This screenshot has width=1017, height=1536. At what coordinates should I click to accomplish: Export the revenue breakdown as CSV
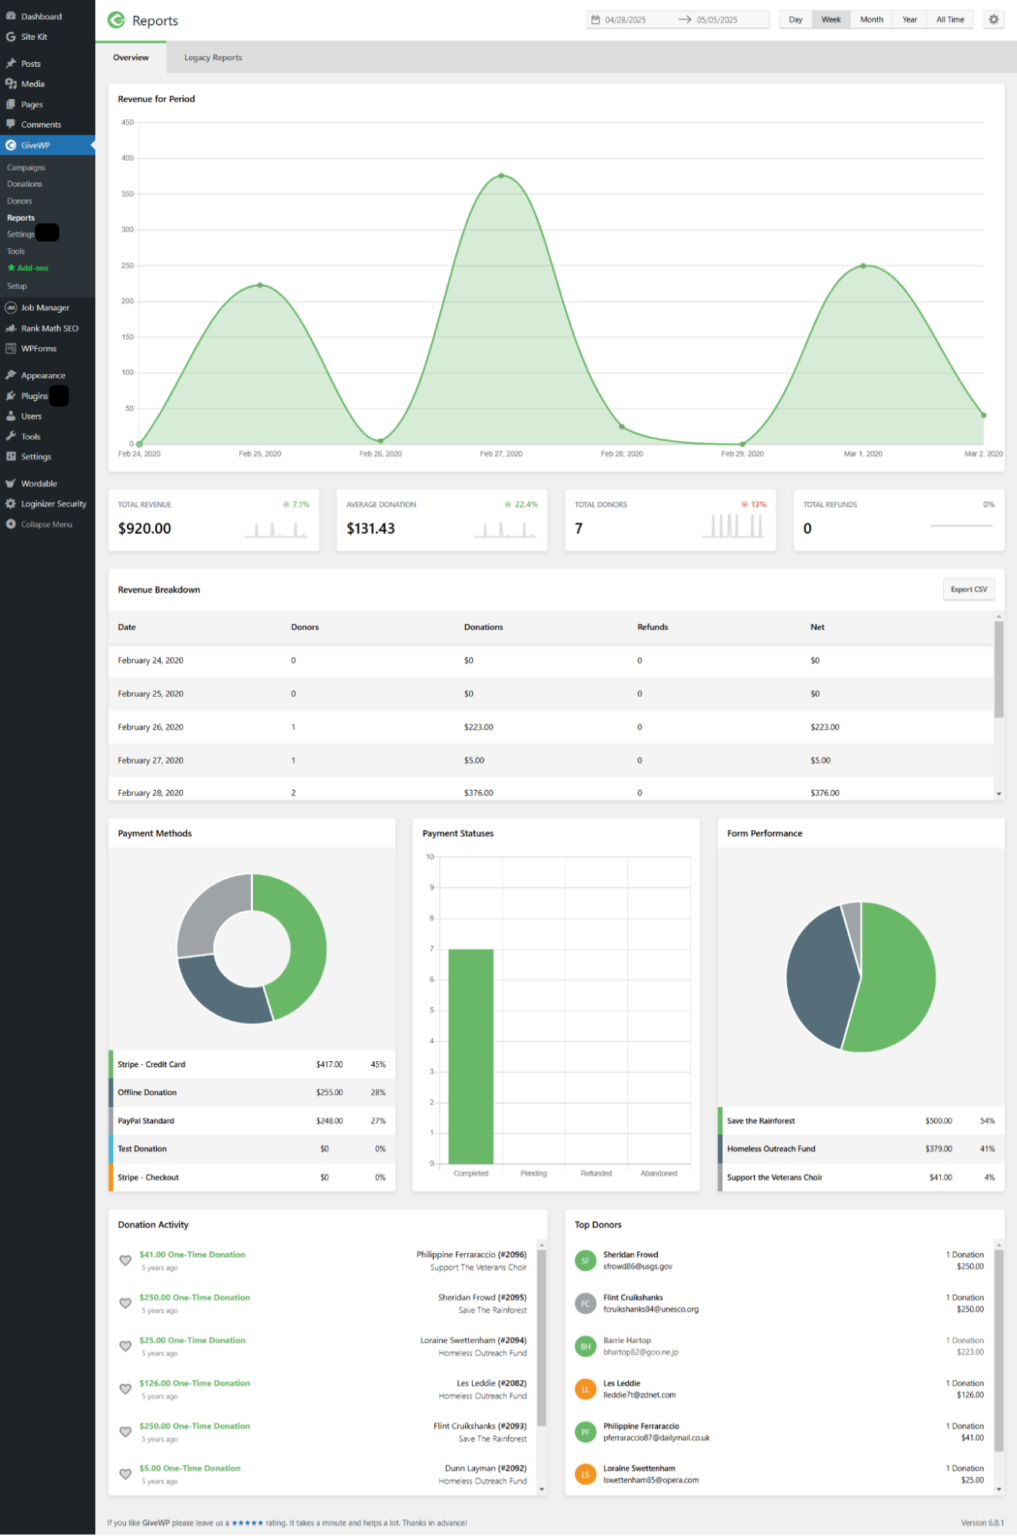(x=969, y=589)
